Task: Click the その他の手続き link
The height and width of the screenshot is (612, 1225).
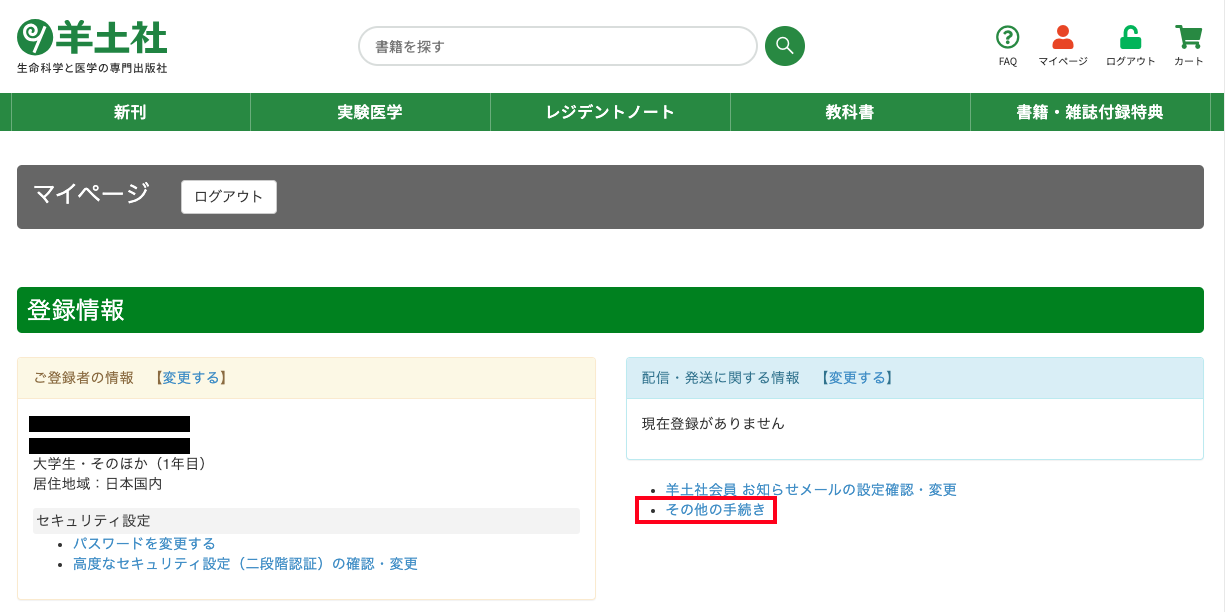Action: pyautogui.click(x=715, y=510)
